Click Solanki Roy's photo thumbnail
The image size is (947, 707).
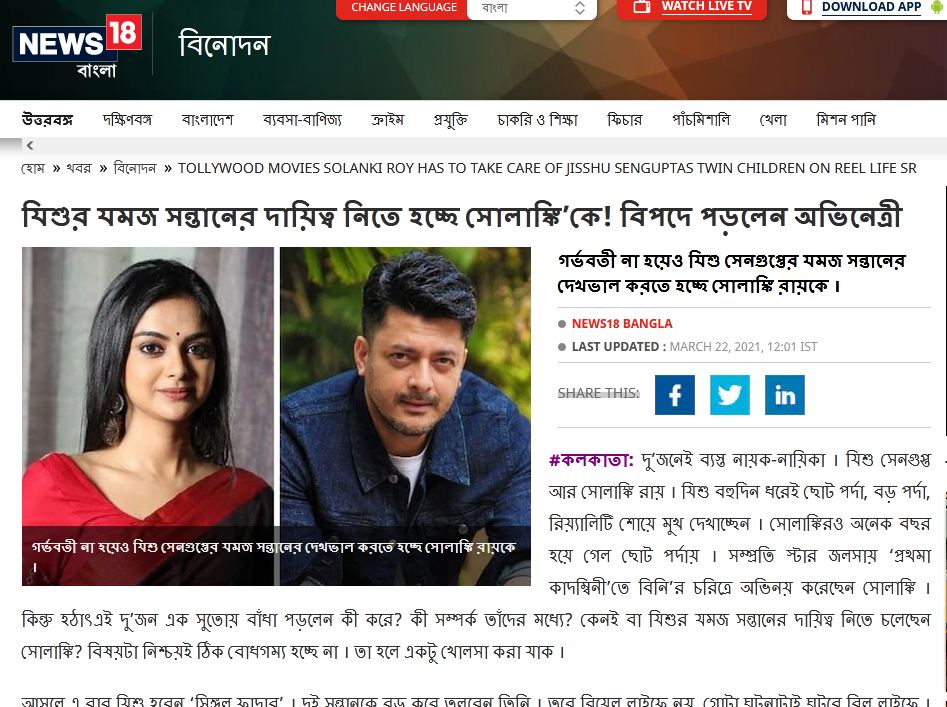pos(148,416)
